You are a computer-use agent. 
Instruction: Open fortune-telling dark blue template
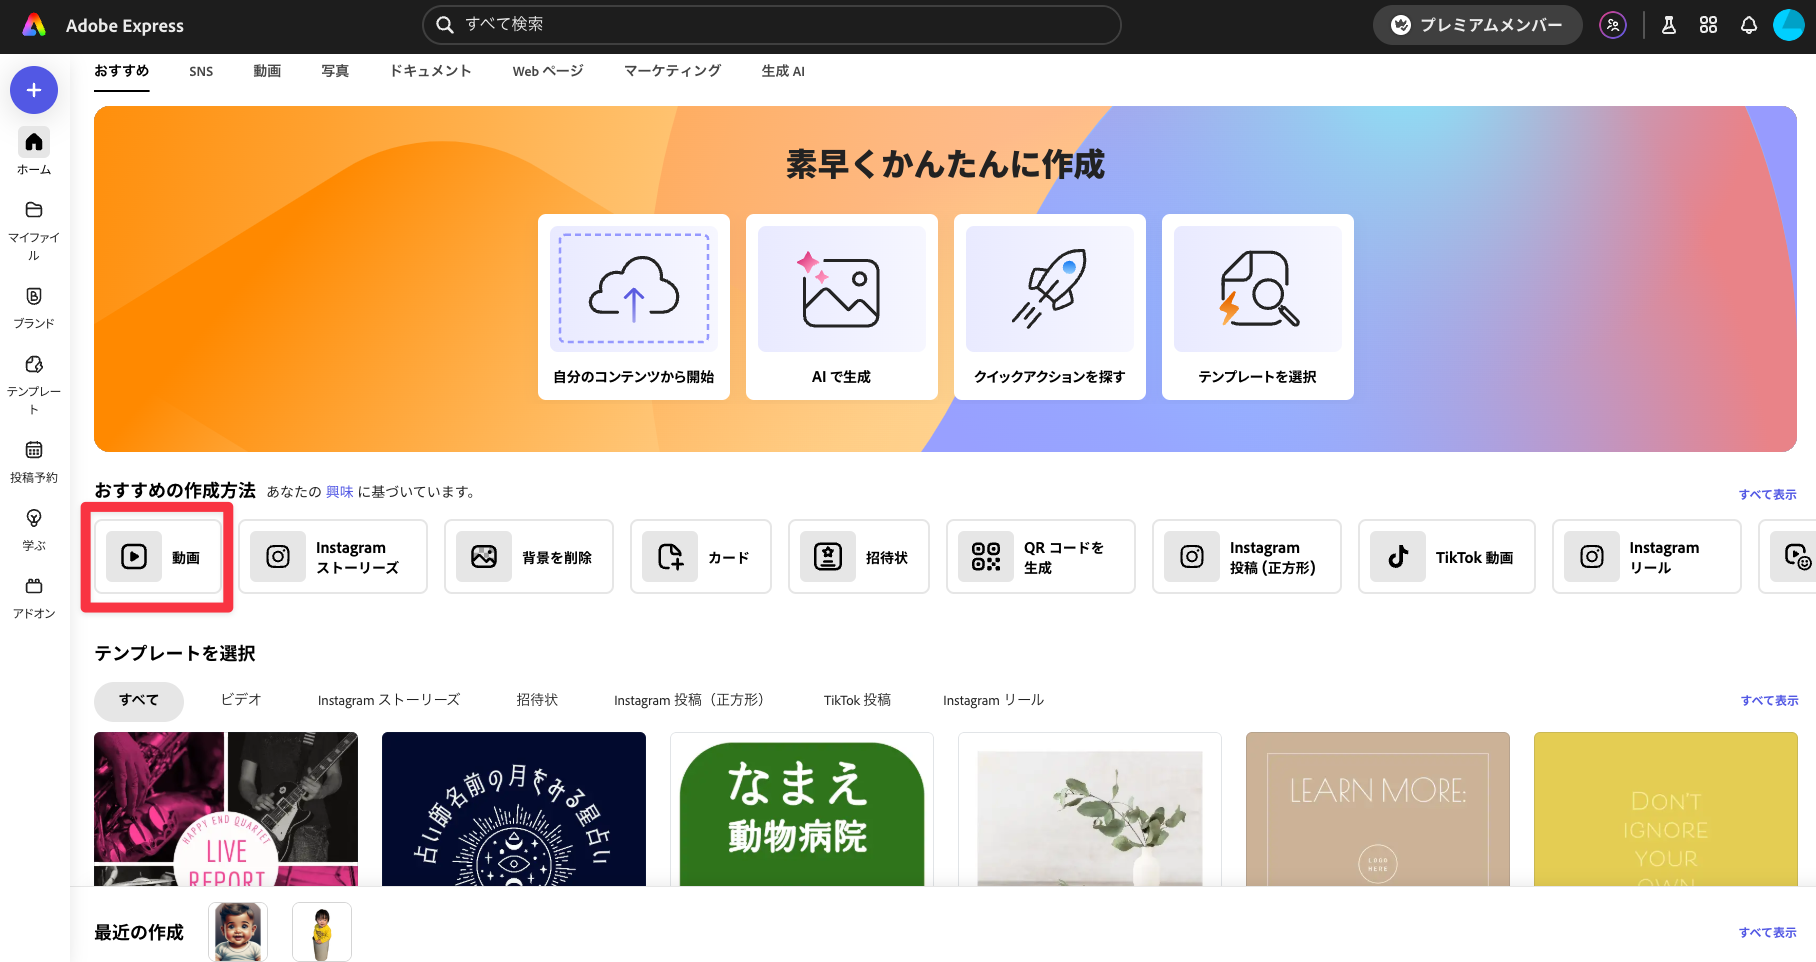pyautogui.click(x=514, y=809)
